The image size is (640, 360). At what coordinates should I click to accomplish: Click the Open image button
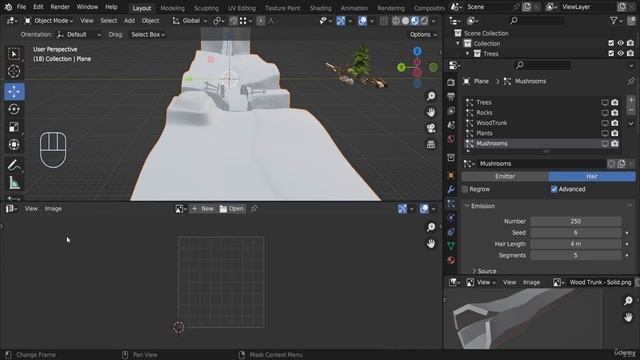231,209
